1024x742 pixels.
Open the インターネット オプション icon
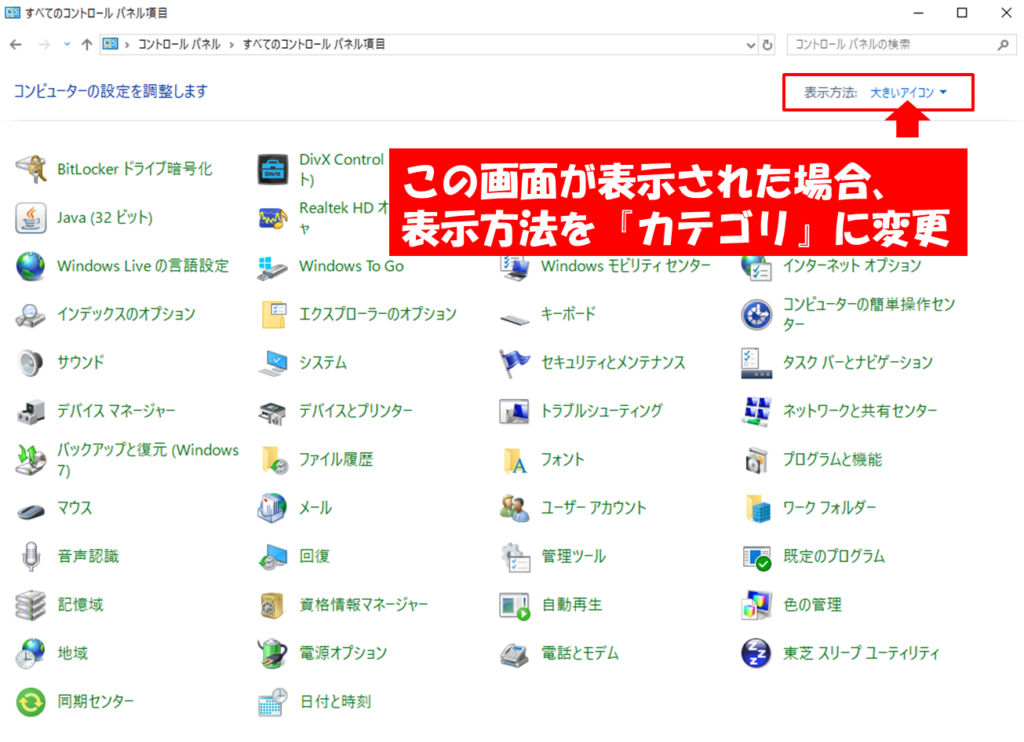coord(756,268)
